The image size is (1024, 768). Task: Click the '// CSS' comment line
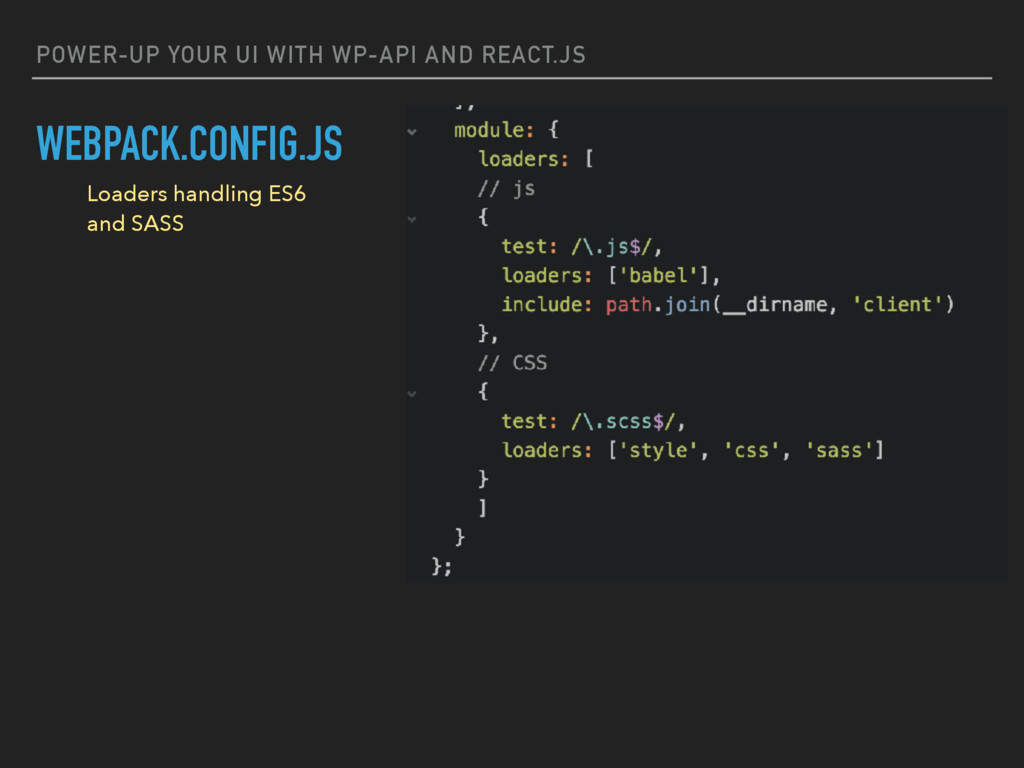512,363
